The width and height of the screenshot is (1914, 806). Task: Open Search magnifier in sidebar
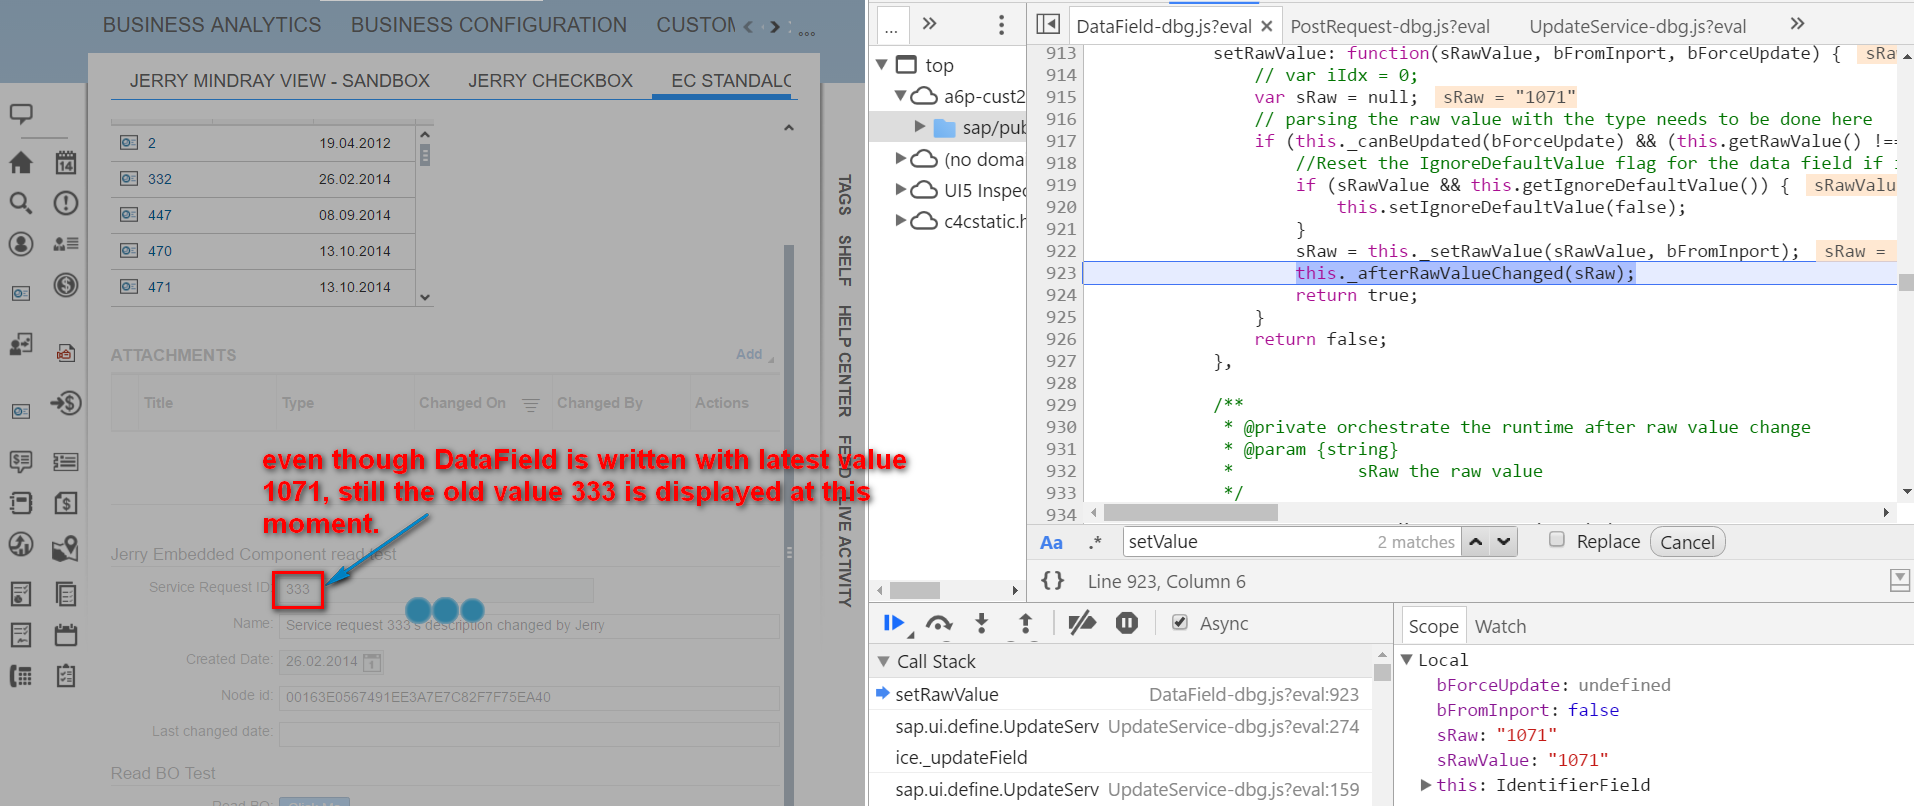tap(21, 203)
